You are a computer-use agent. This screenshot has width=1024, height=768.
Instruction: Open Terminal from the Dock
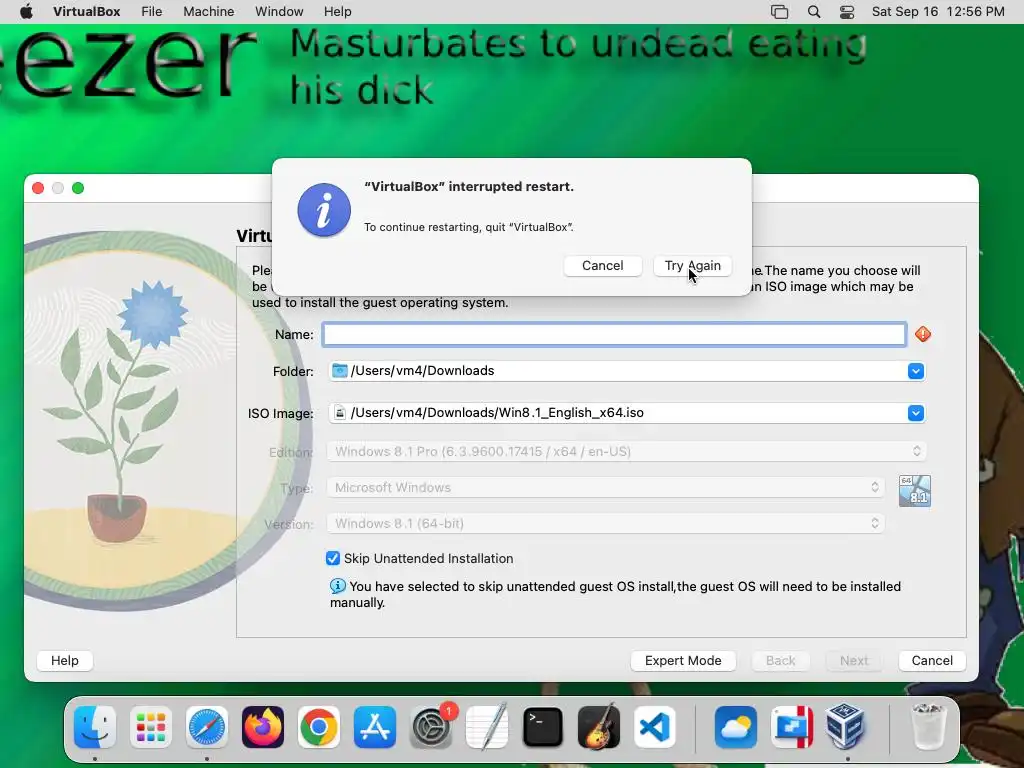[543, 727]
